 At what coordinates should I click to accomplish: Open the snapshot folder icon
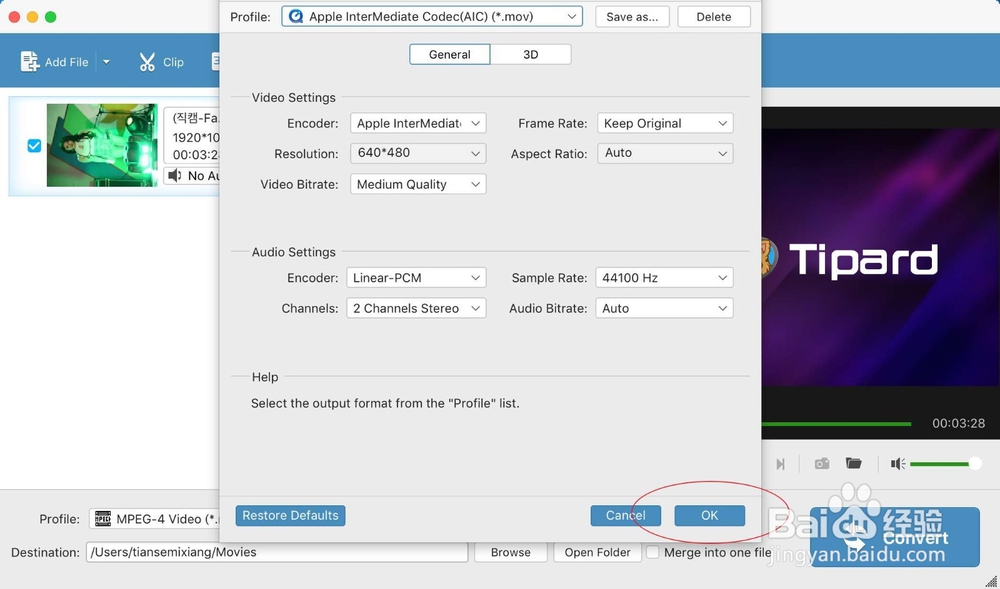853,463
